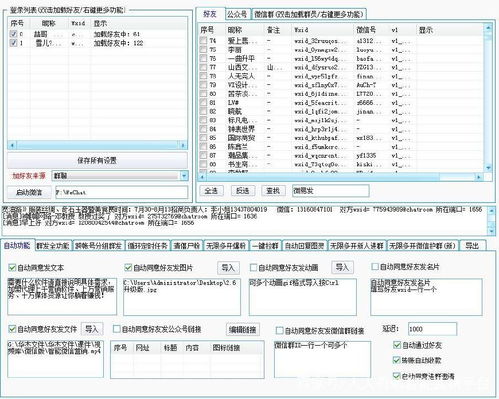Toggle checkbox for login row 0
Screen dimensions: 499x399
[x=13, y=34]
